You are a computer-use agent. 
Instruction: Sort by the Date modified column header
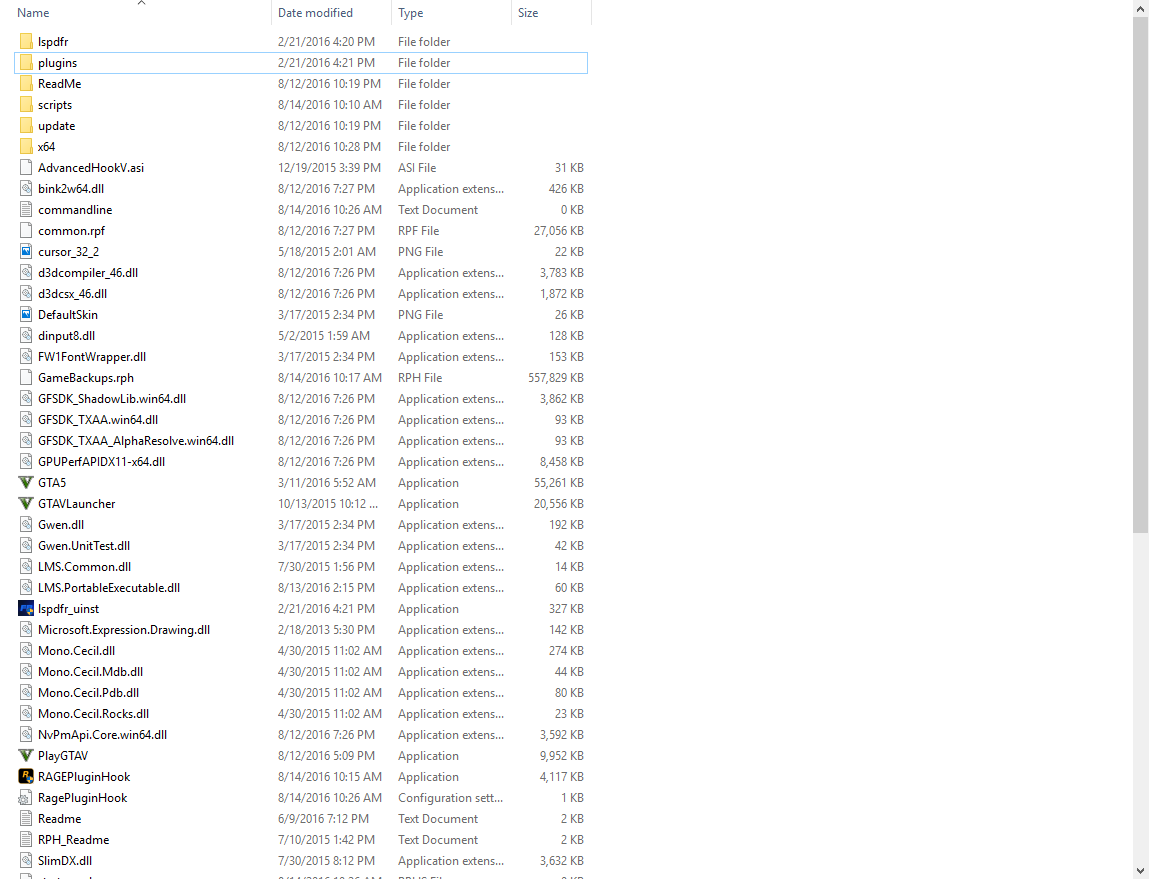pyautogui.click(x=315, y=12)
